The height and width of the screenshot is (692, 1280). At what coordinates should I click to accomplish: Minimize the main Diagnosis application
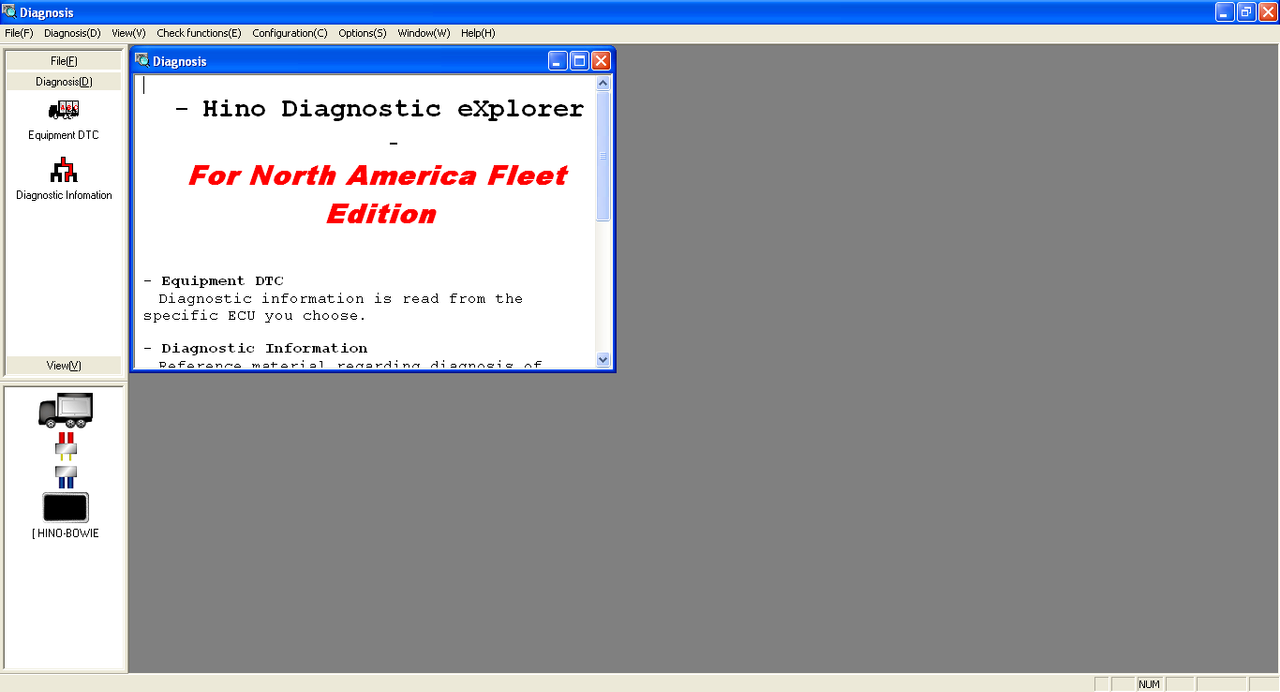(1225, 12)
